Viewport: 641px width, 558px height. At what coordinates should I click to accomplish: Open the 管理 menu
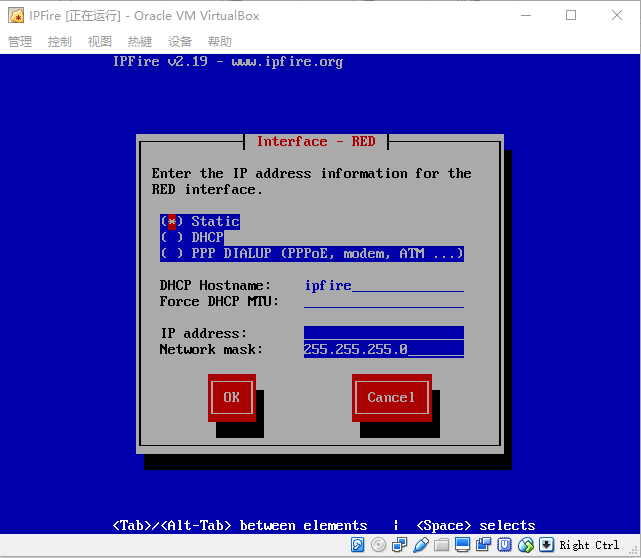20,41
